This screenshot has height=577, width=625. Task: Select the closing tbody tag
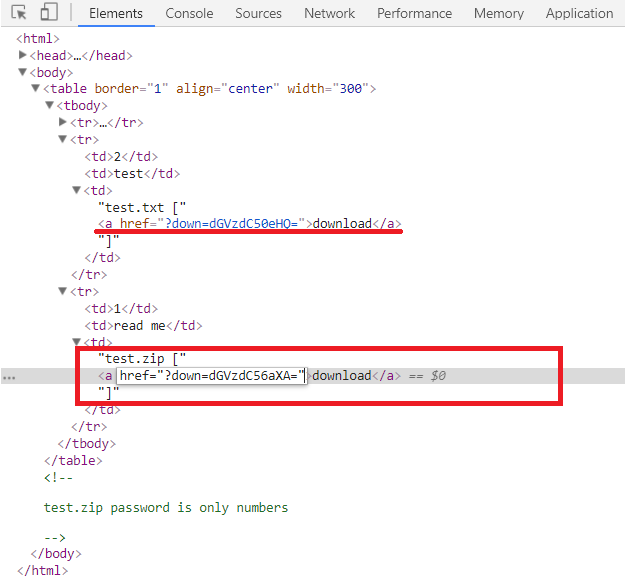coord(87,444)
